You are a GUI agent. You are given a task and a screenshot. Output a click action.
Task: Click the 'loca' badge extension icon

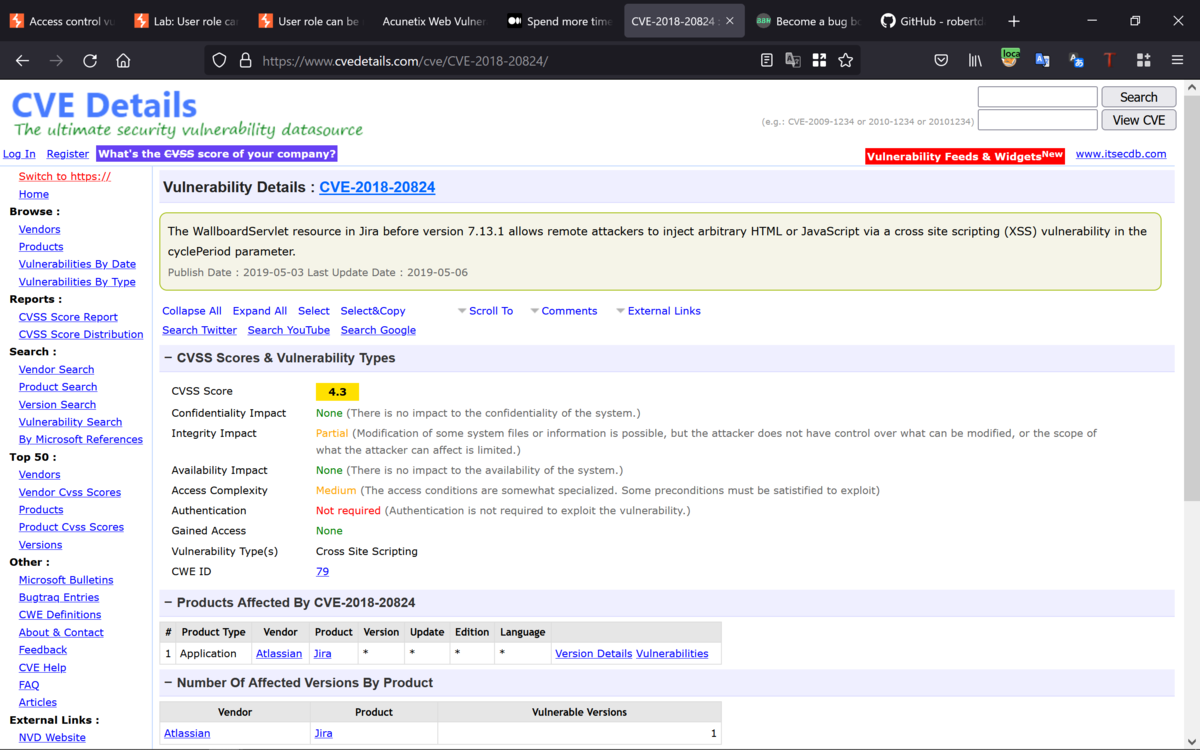pyautogui.click(x=1009, y=58)
